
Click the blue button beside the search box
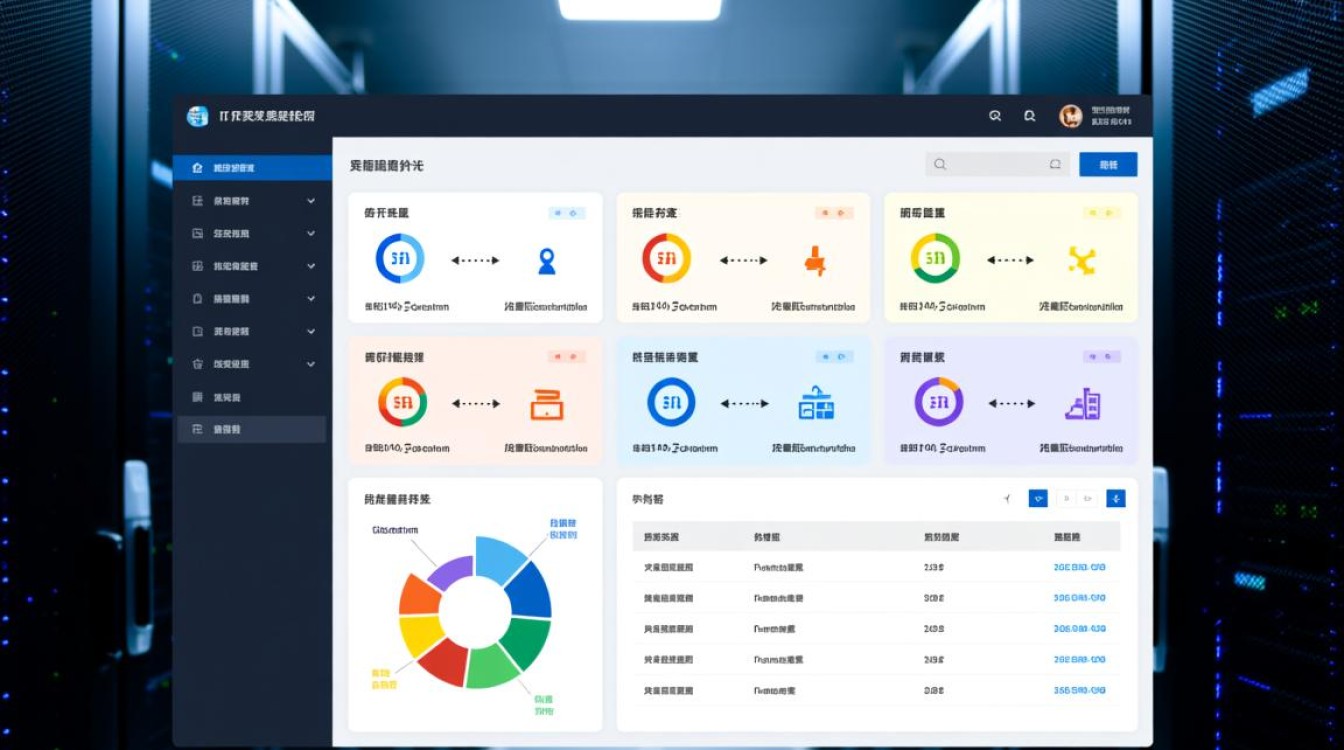(x=1108, y=165)
